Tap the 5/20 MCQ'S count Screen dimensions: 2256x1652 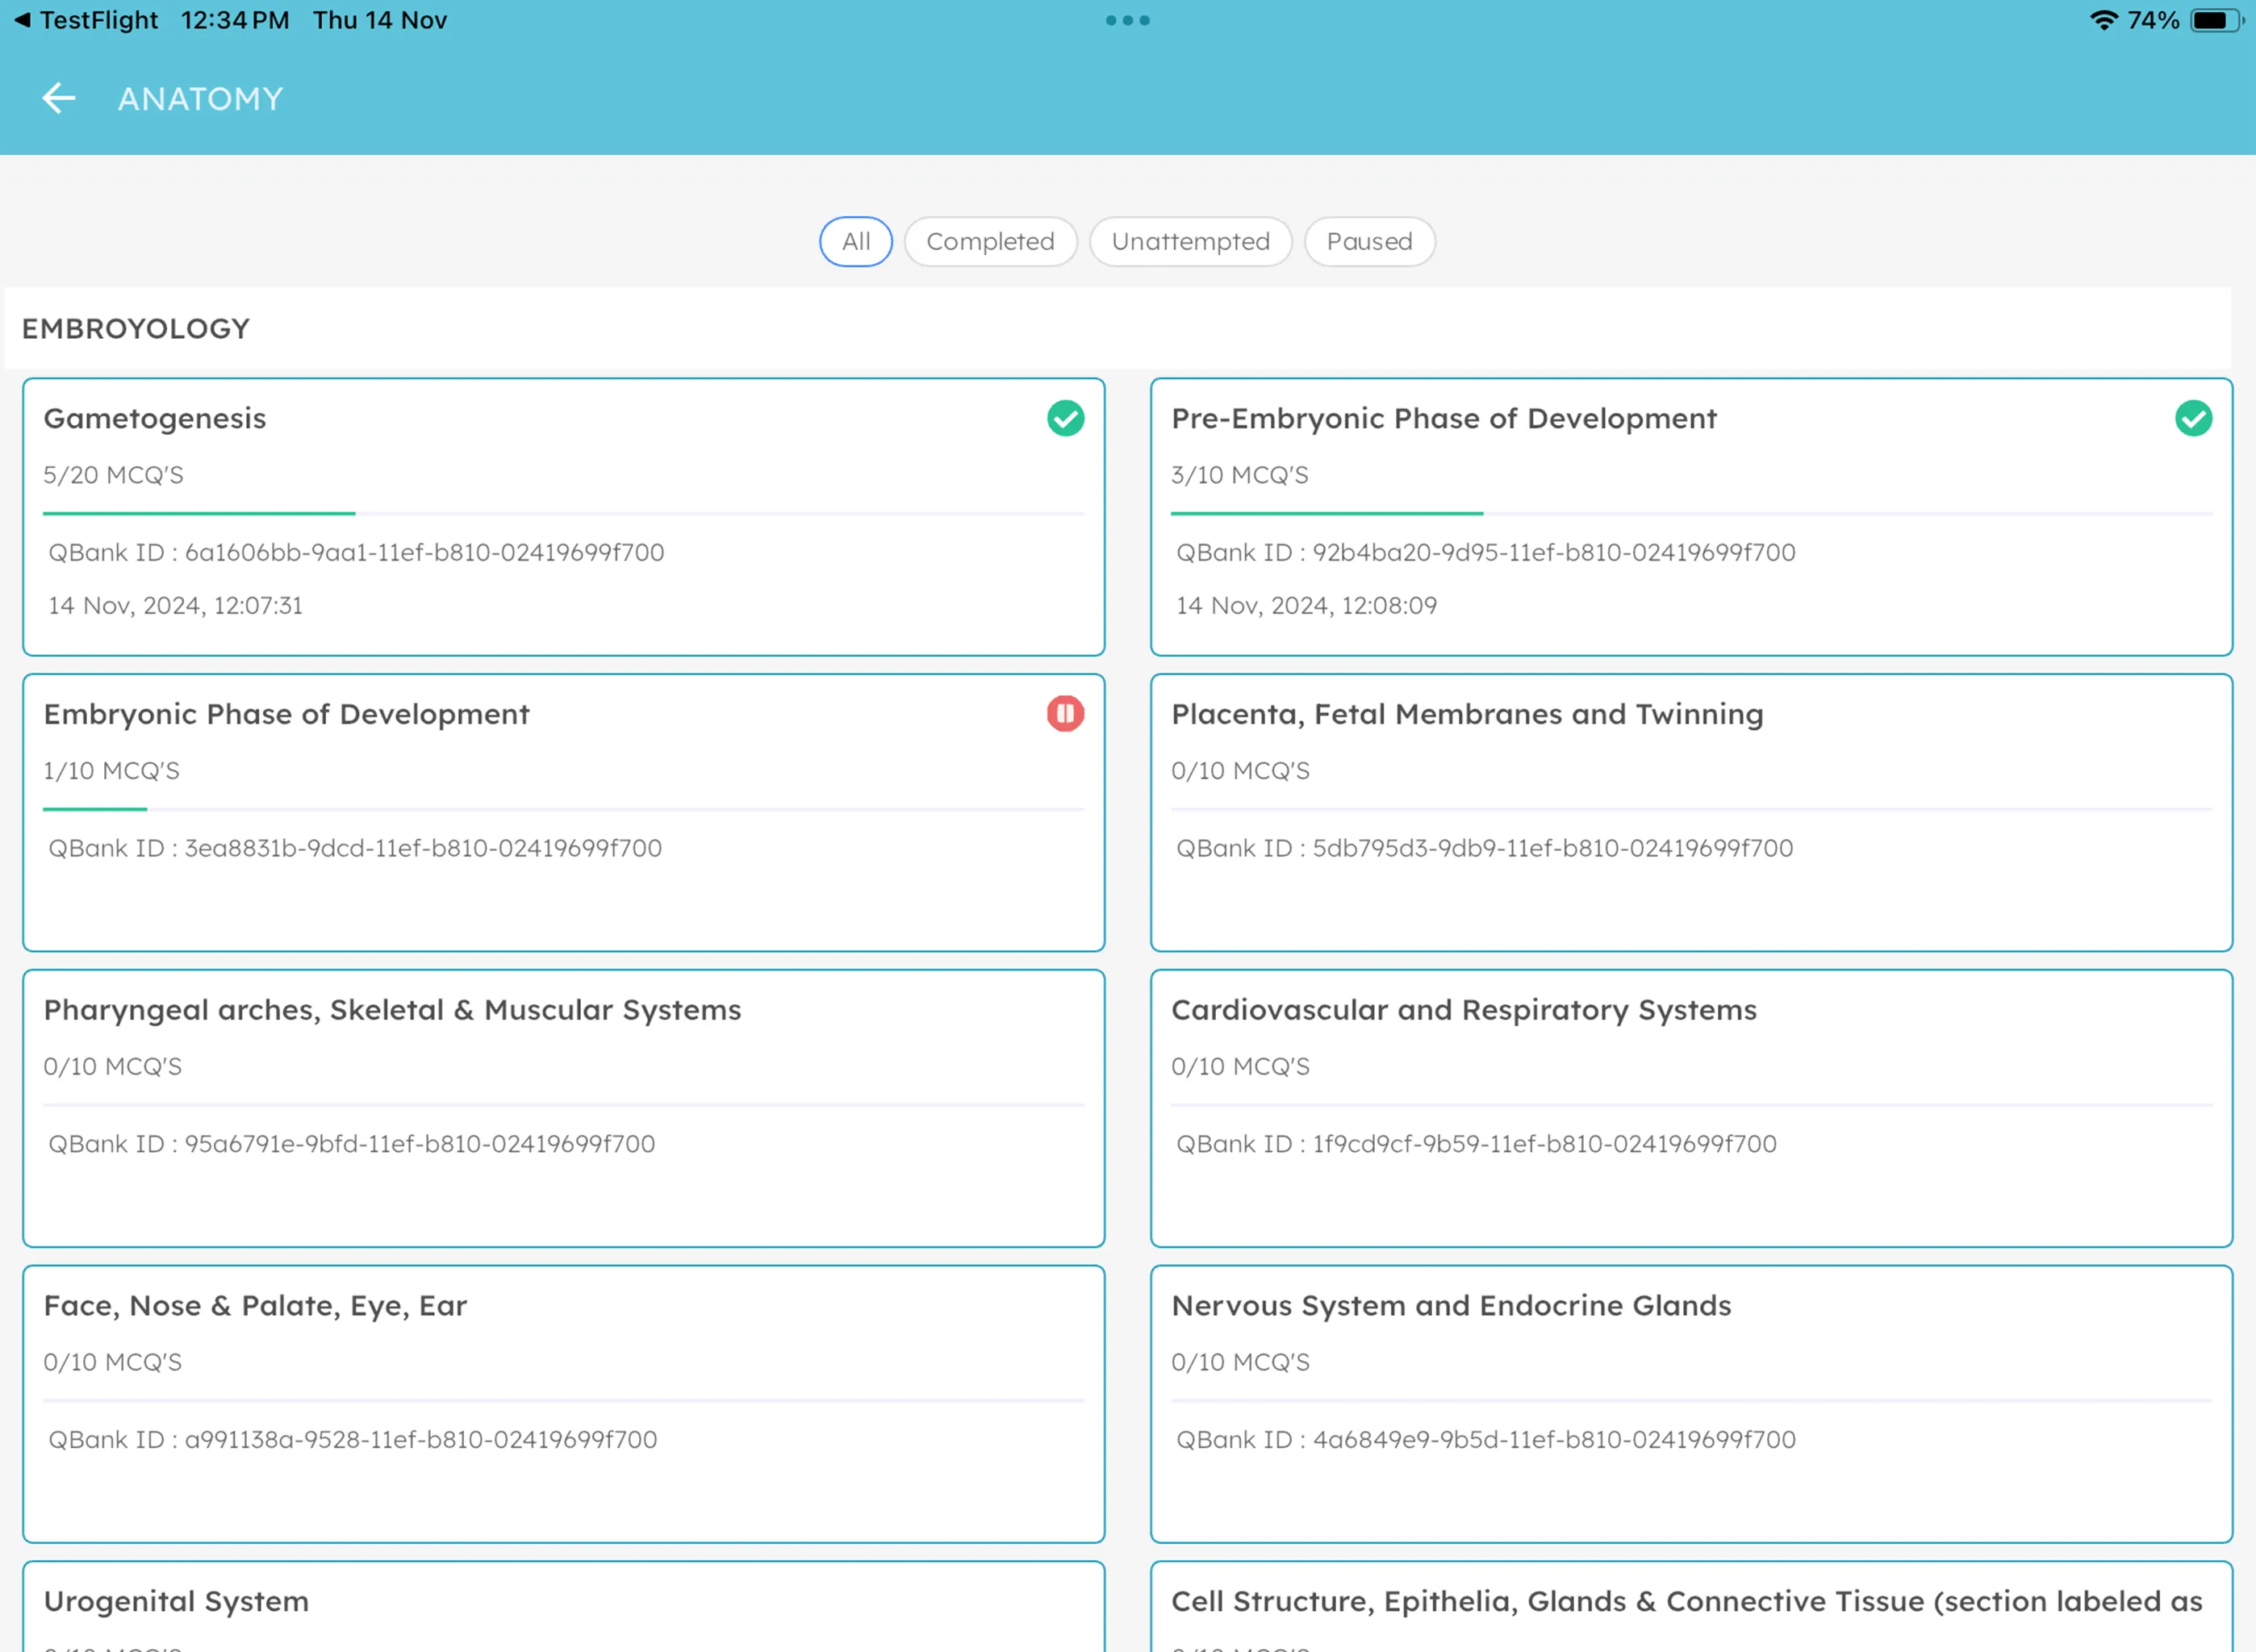click(x=113, y=475)
